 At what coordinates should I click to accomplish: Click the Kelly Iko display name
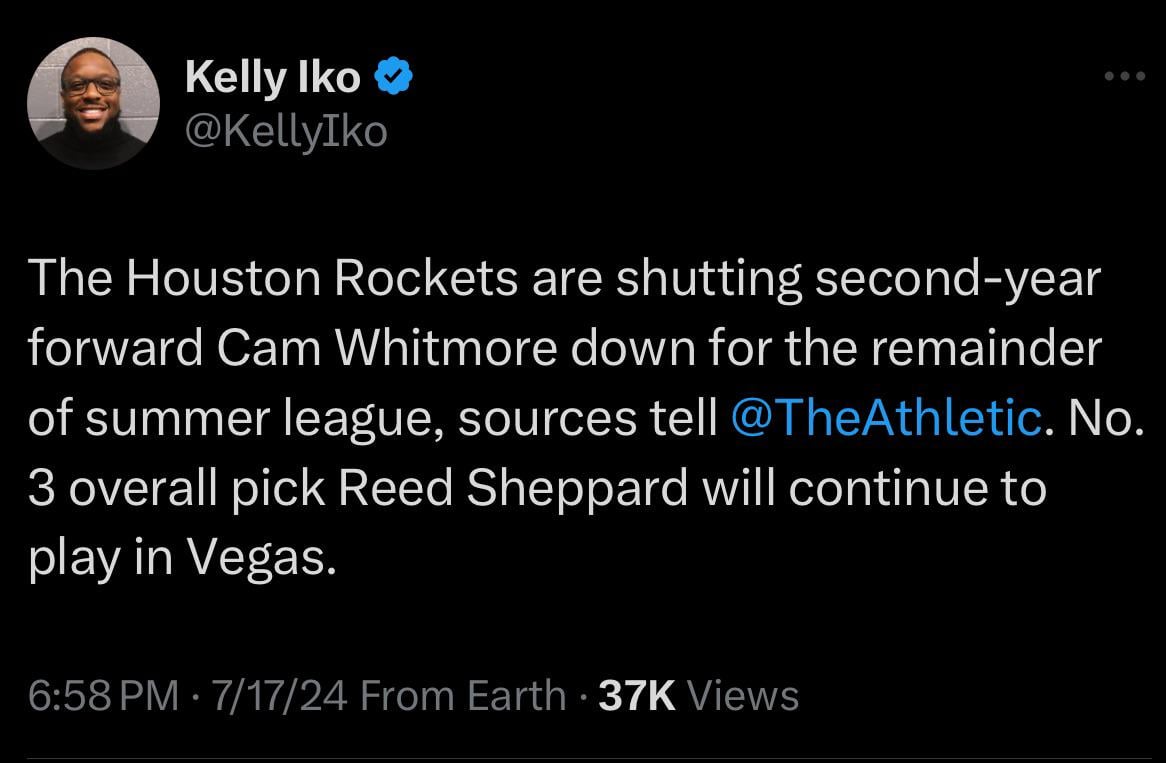pos(272,78)
